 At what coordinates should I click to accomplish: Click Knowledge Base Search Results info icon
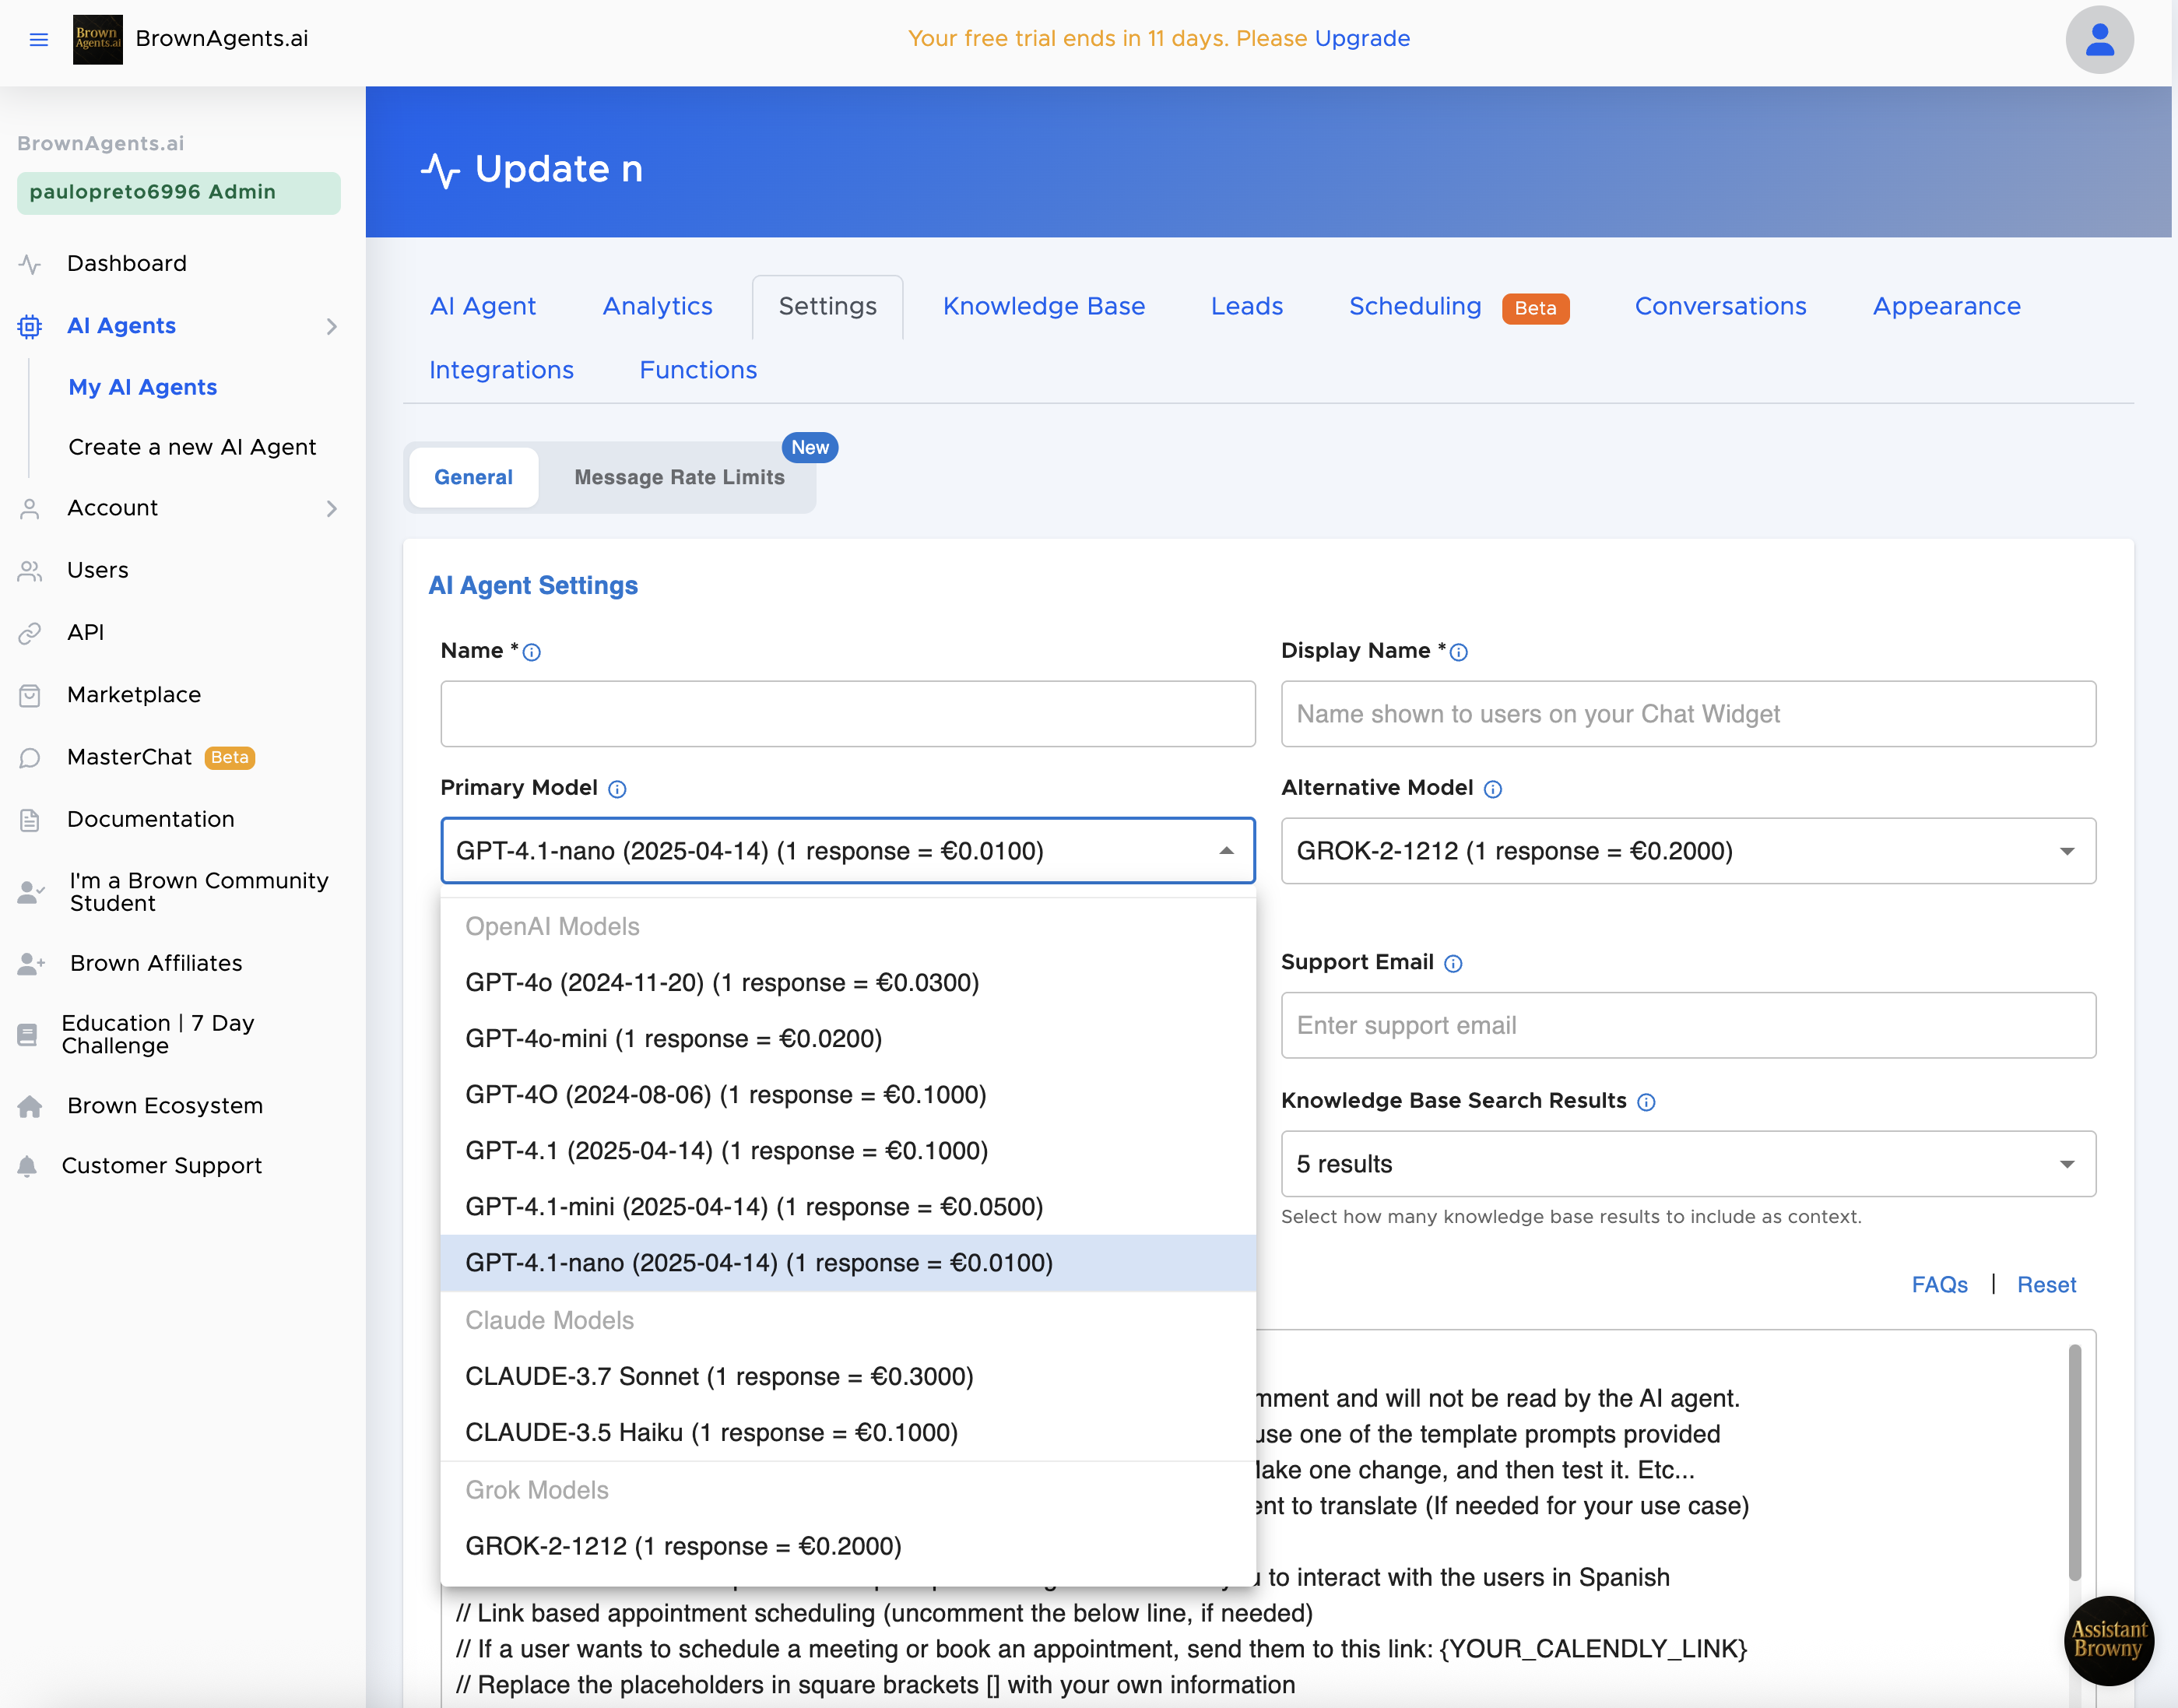pos(1646,1102)
